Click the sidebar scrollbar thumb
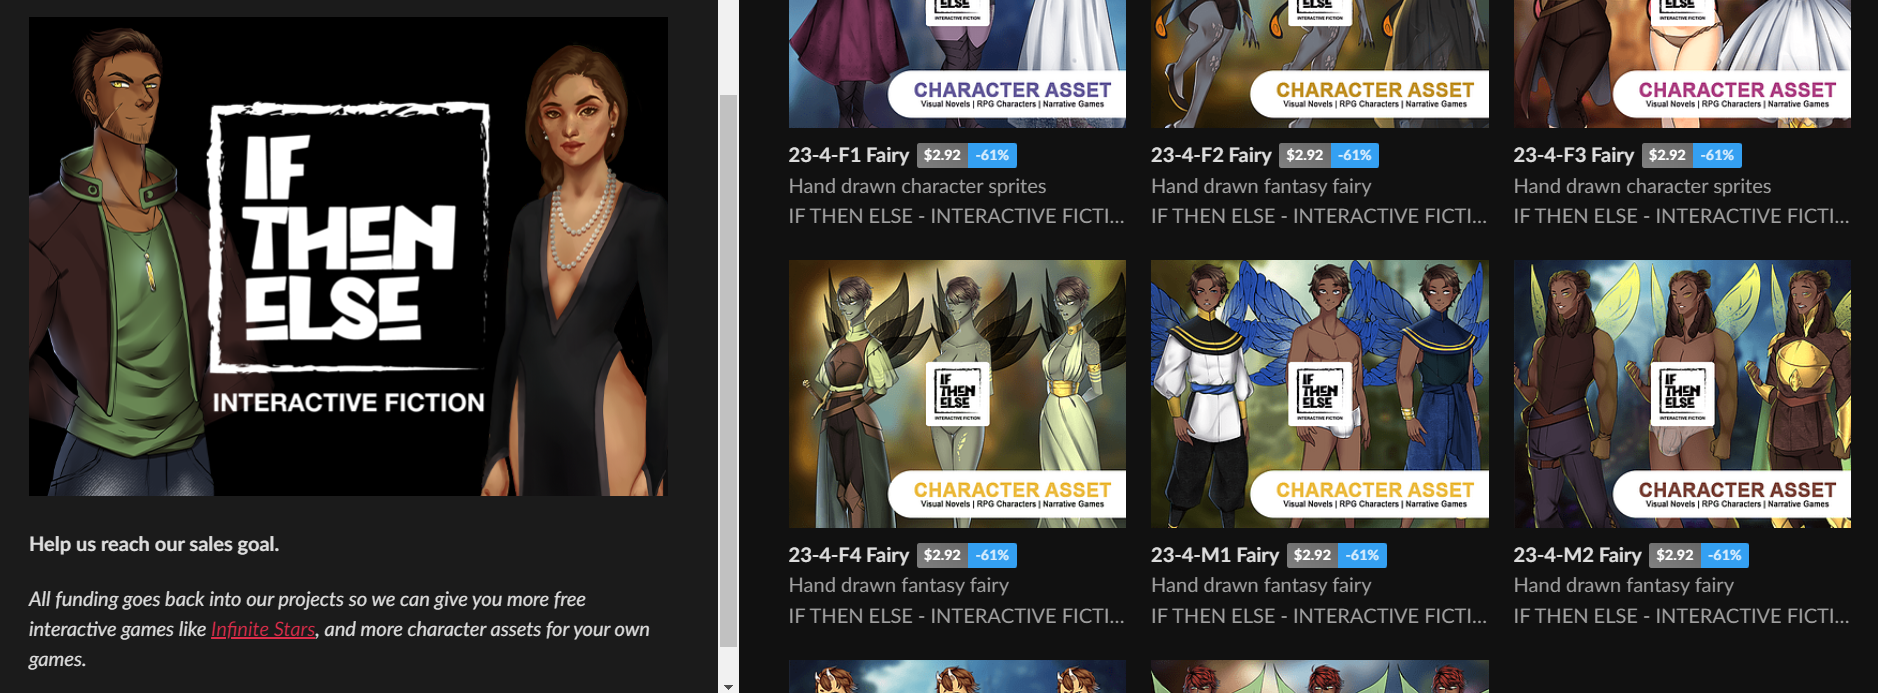 click(x=728, y=371)
